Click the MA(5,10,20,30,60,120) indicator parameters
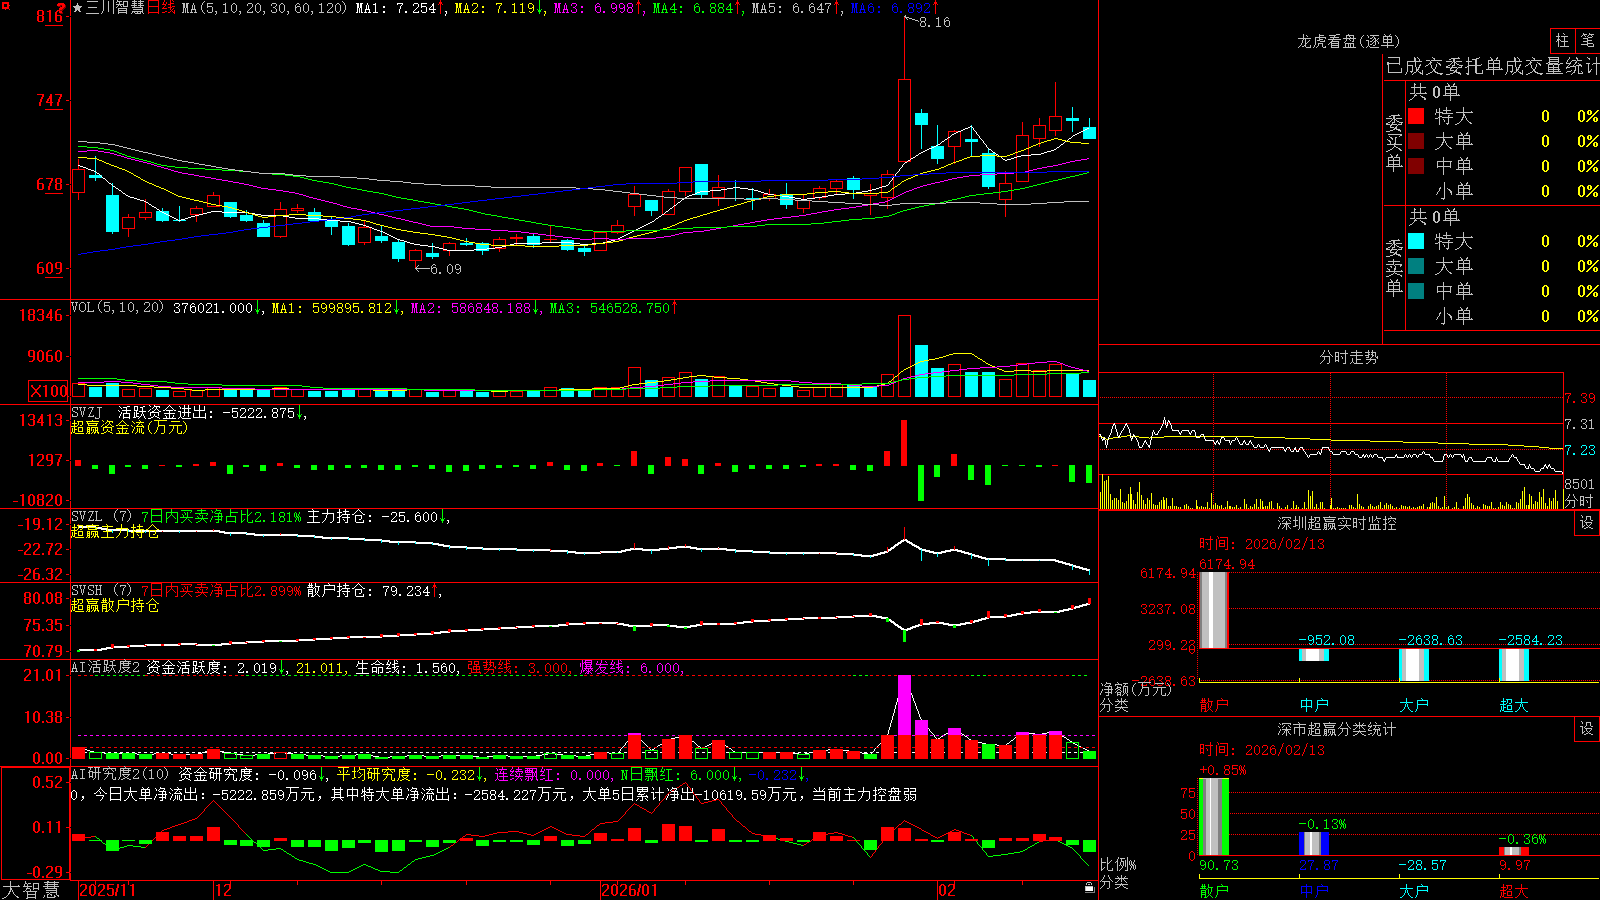The width and height of the screenshot is (1600, 900). 264,8
